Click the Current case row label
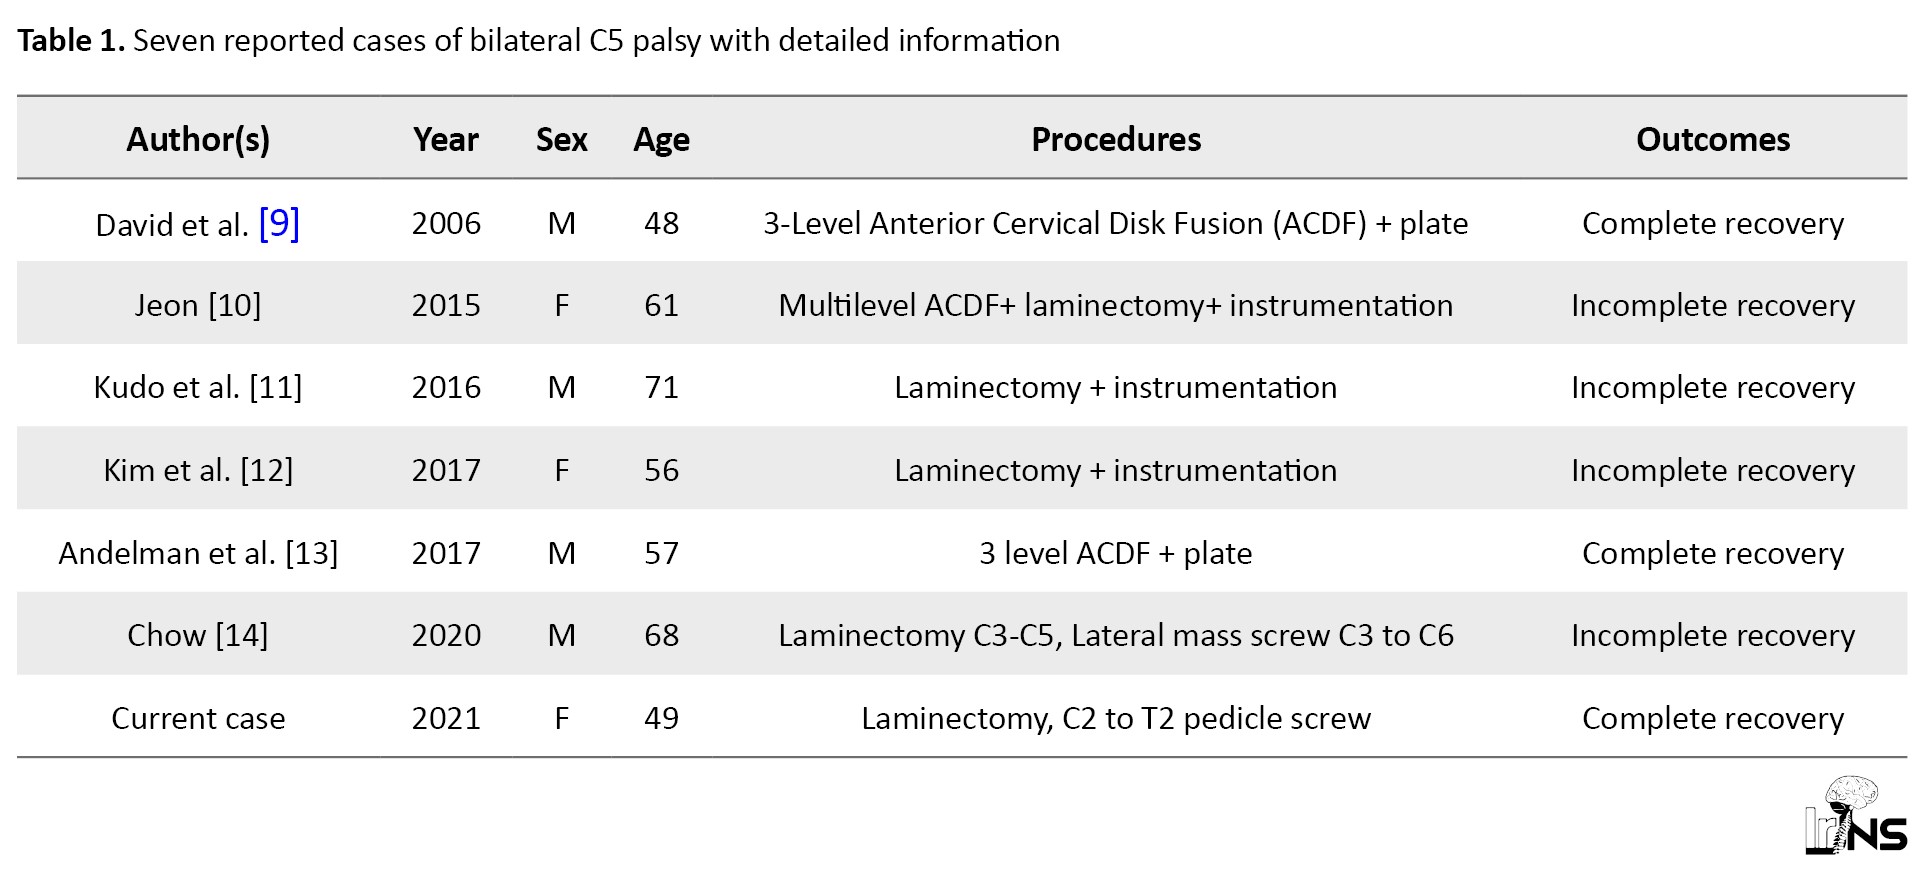The height and width of the screenshot is (870, 1932). click(198, 718)
